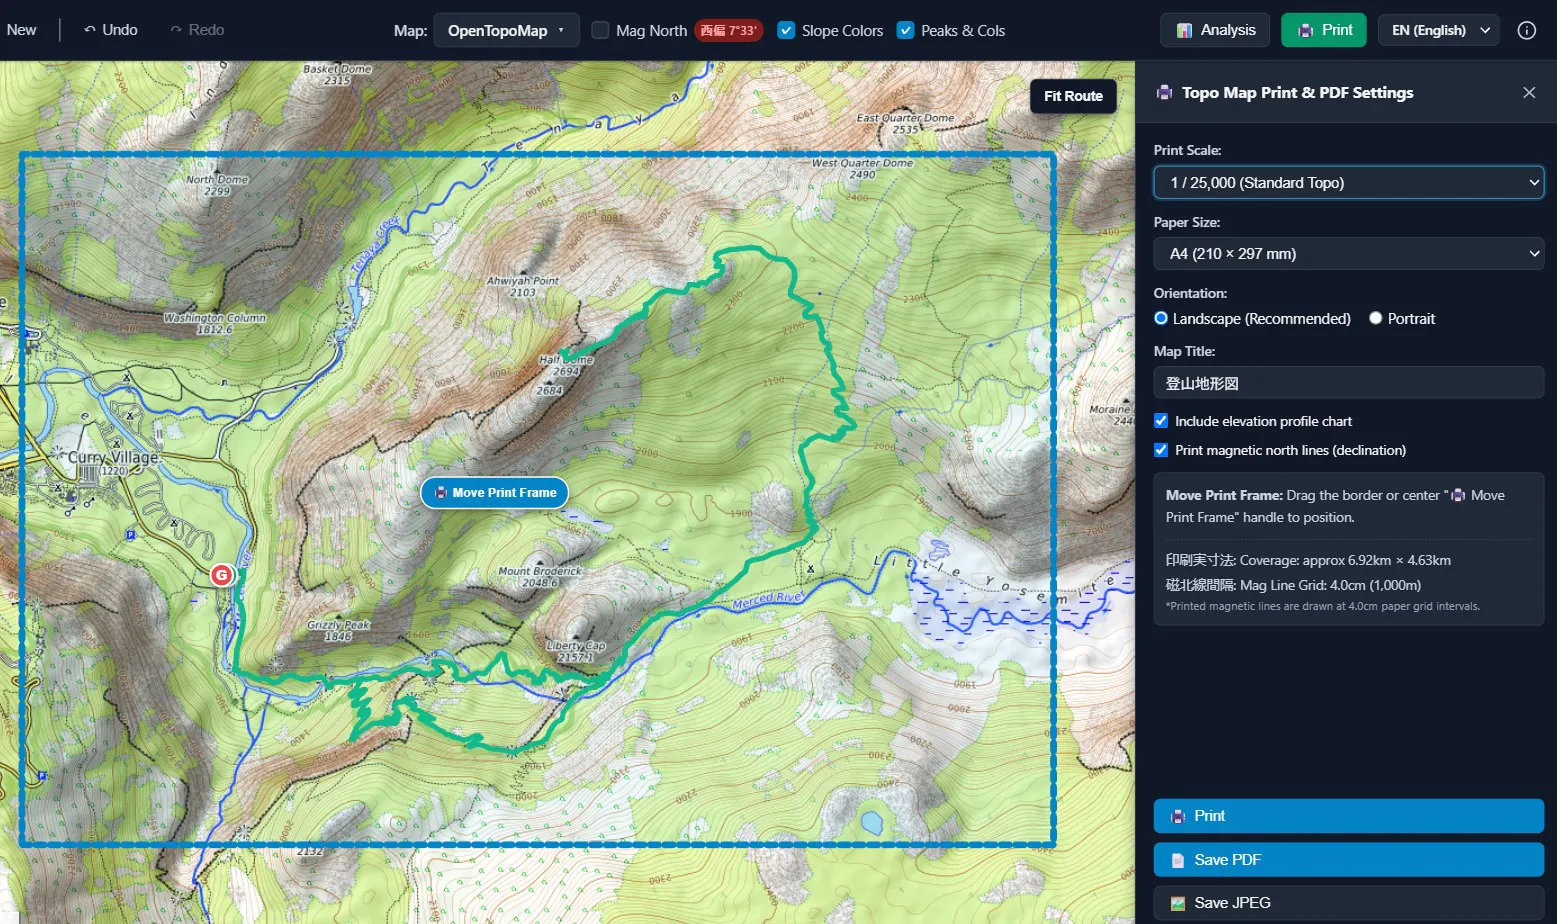This screenshot has height=924, width=1557.
Task: Select Landscape (Recommended) orientation
Action: 1161,318
